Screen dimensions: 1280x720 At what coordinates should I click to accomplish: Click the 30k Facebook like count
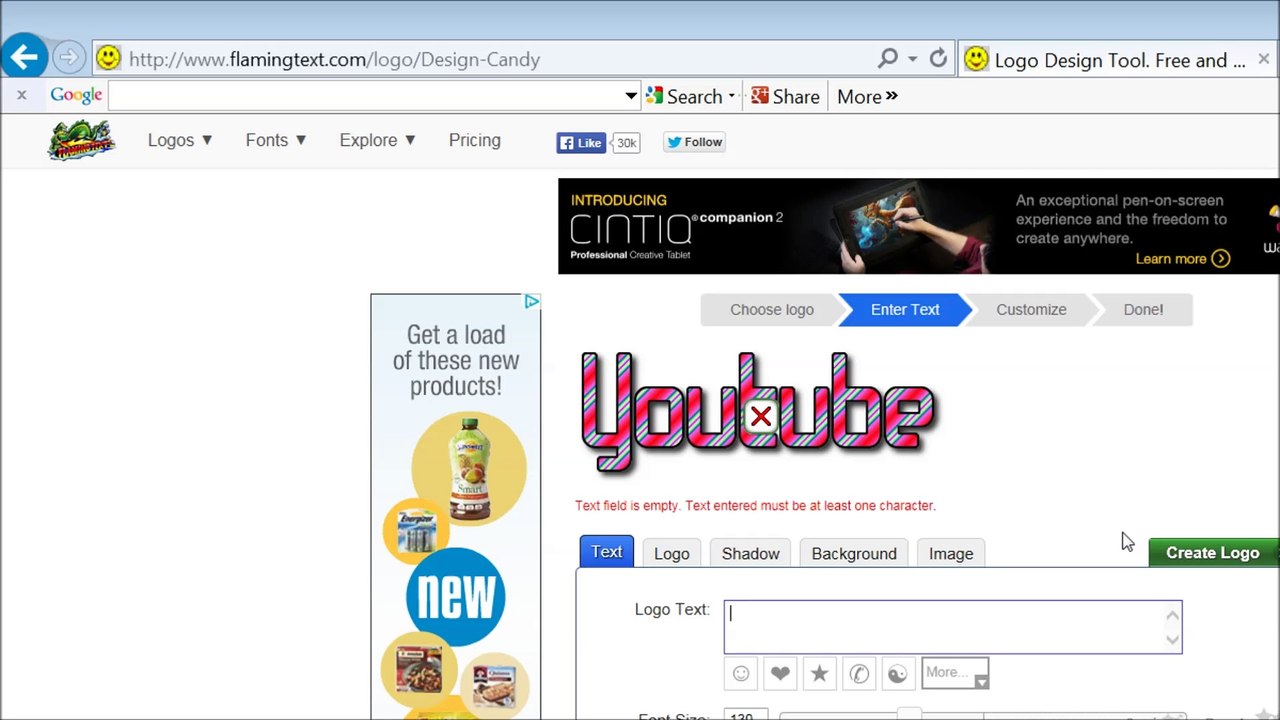click(626, 143)
